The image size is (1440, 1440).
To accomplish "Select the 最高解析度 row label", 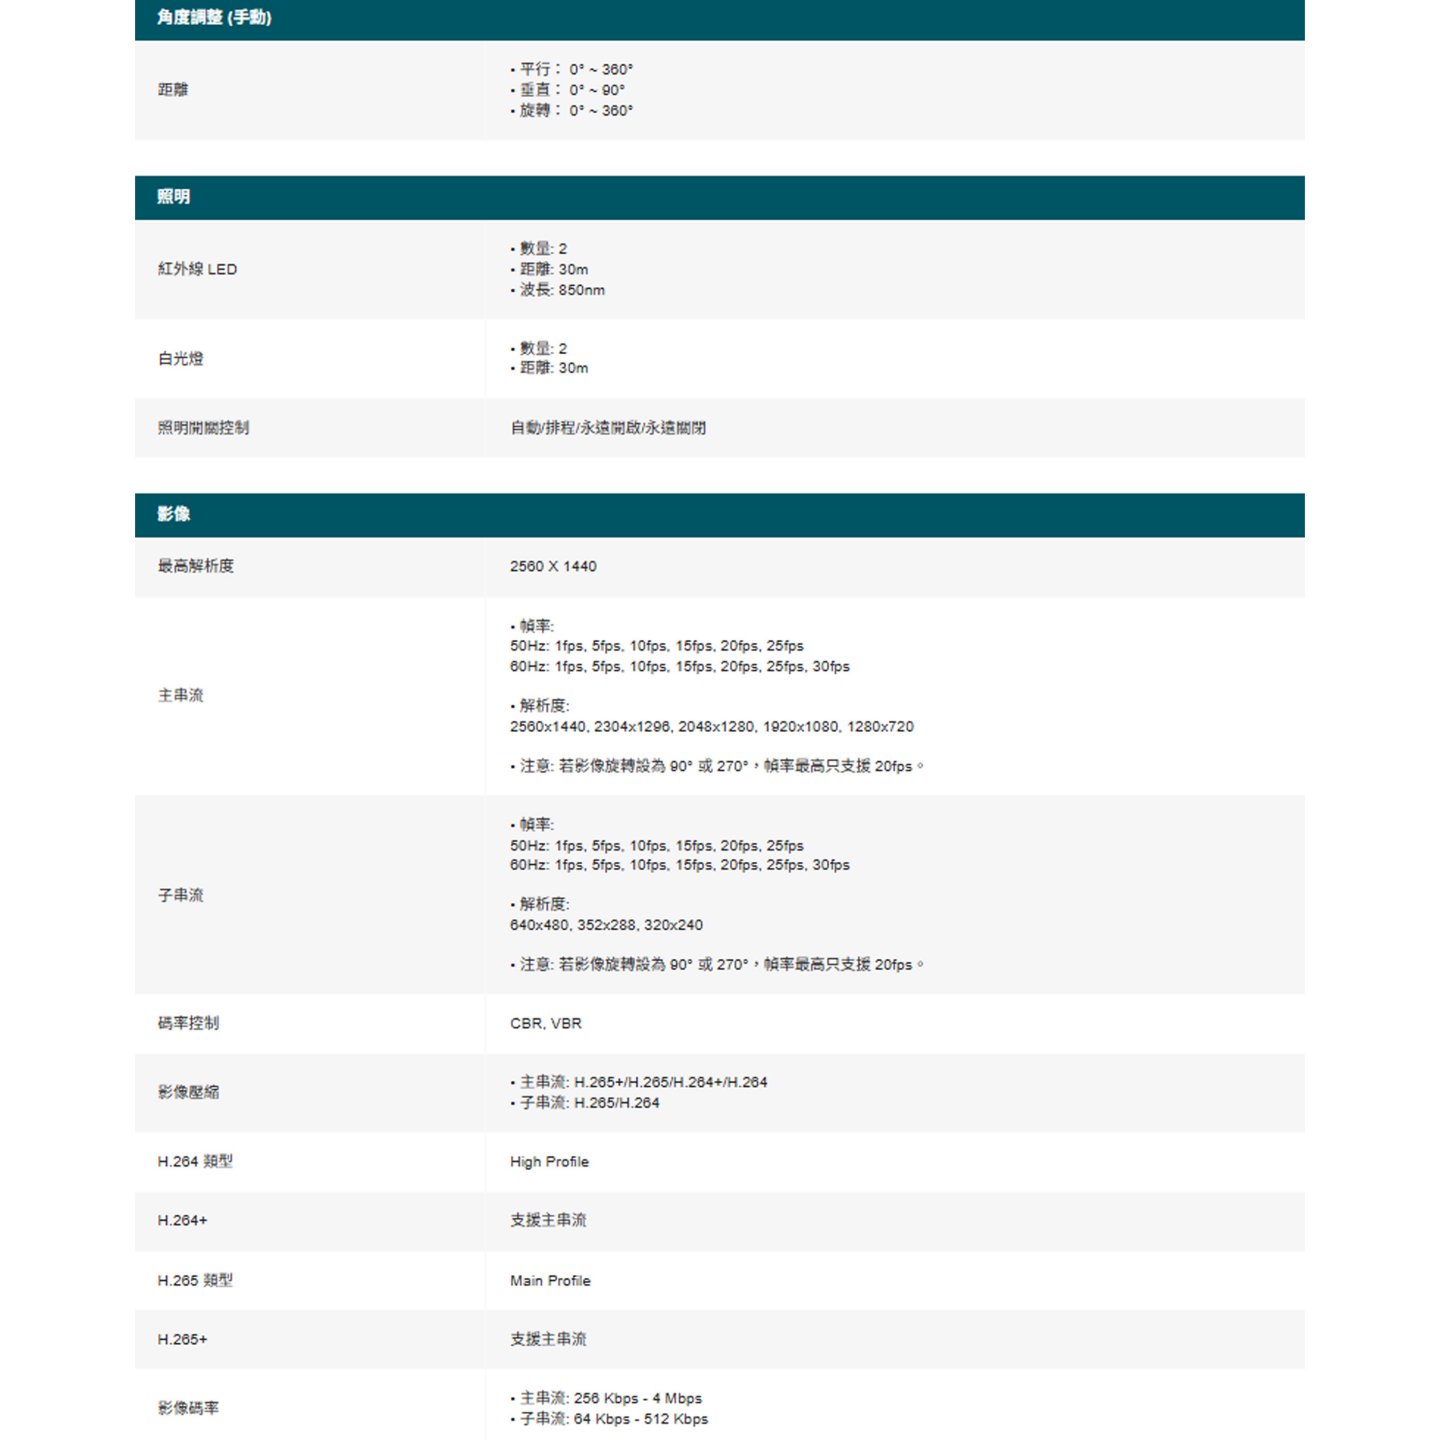I will [195, 566].
